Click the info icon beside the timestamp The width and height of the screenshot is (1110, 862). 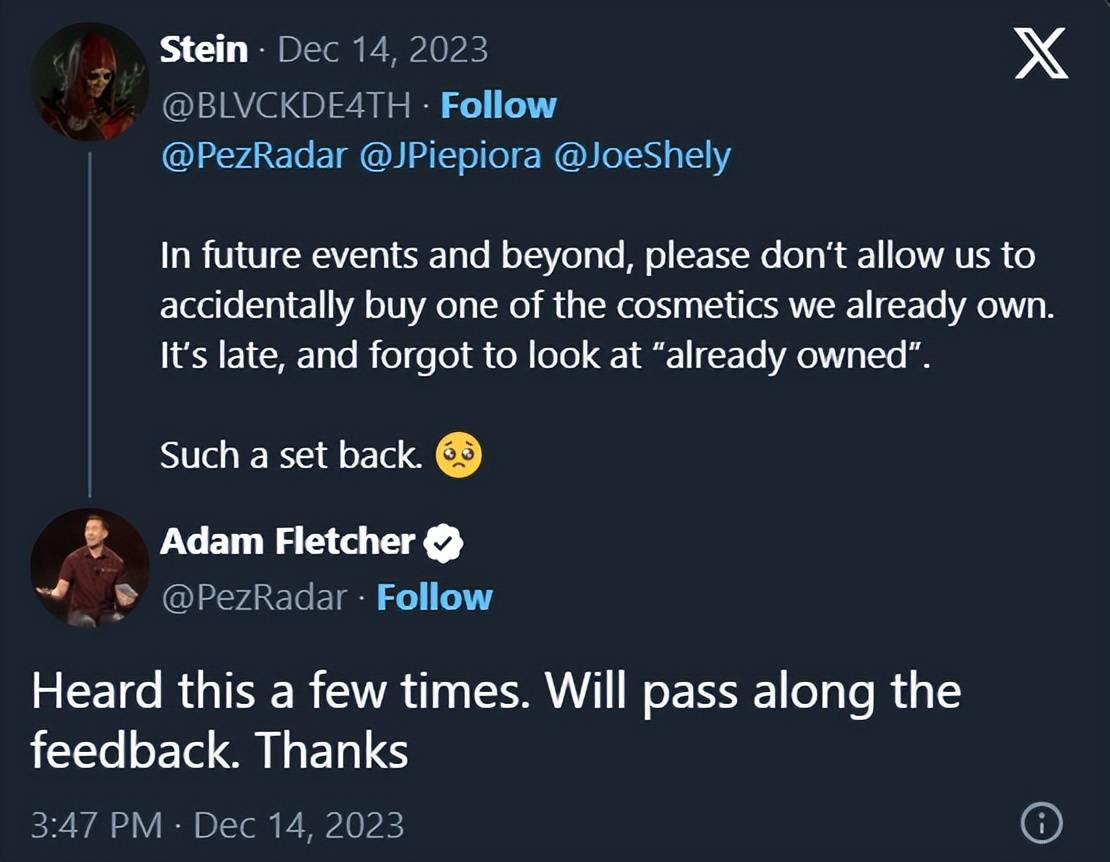pyautogui.click(x=1041, y=824)
